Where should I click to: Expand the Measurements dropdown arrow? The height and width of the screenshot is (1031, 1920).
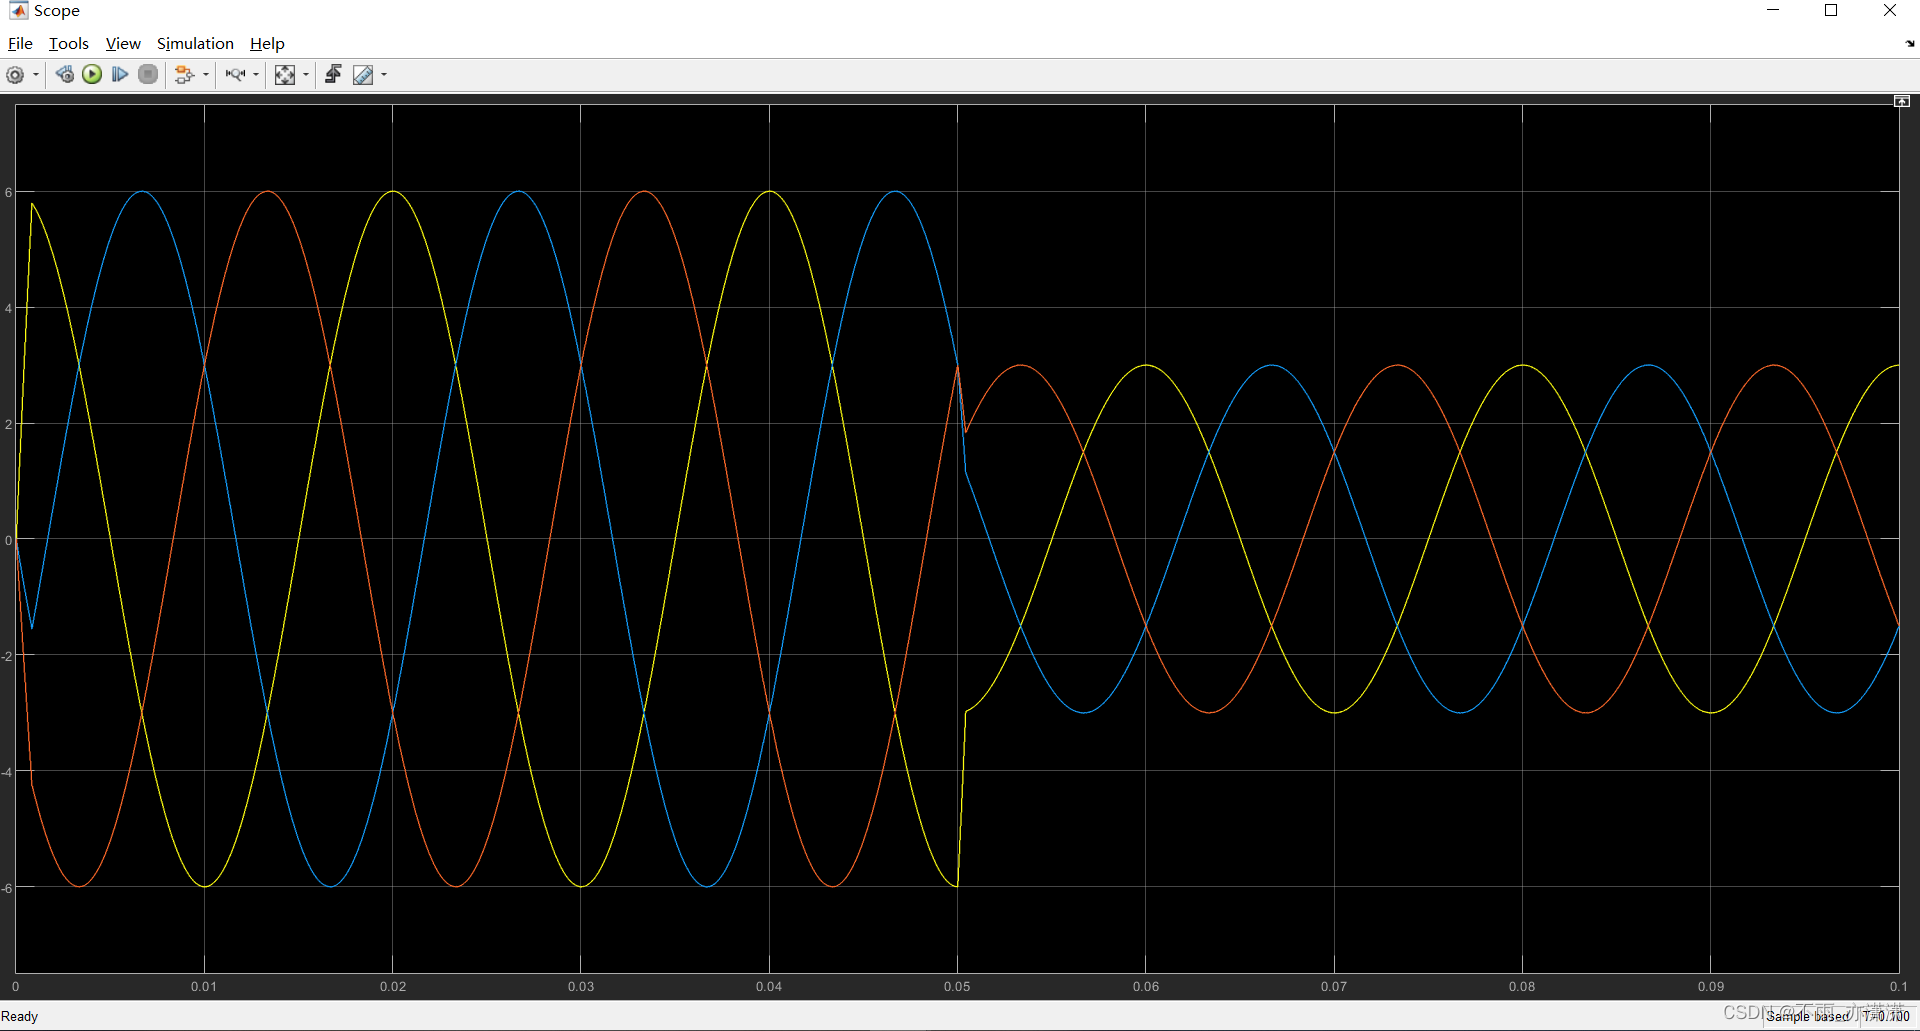tap(384, 75)
